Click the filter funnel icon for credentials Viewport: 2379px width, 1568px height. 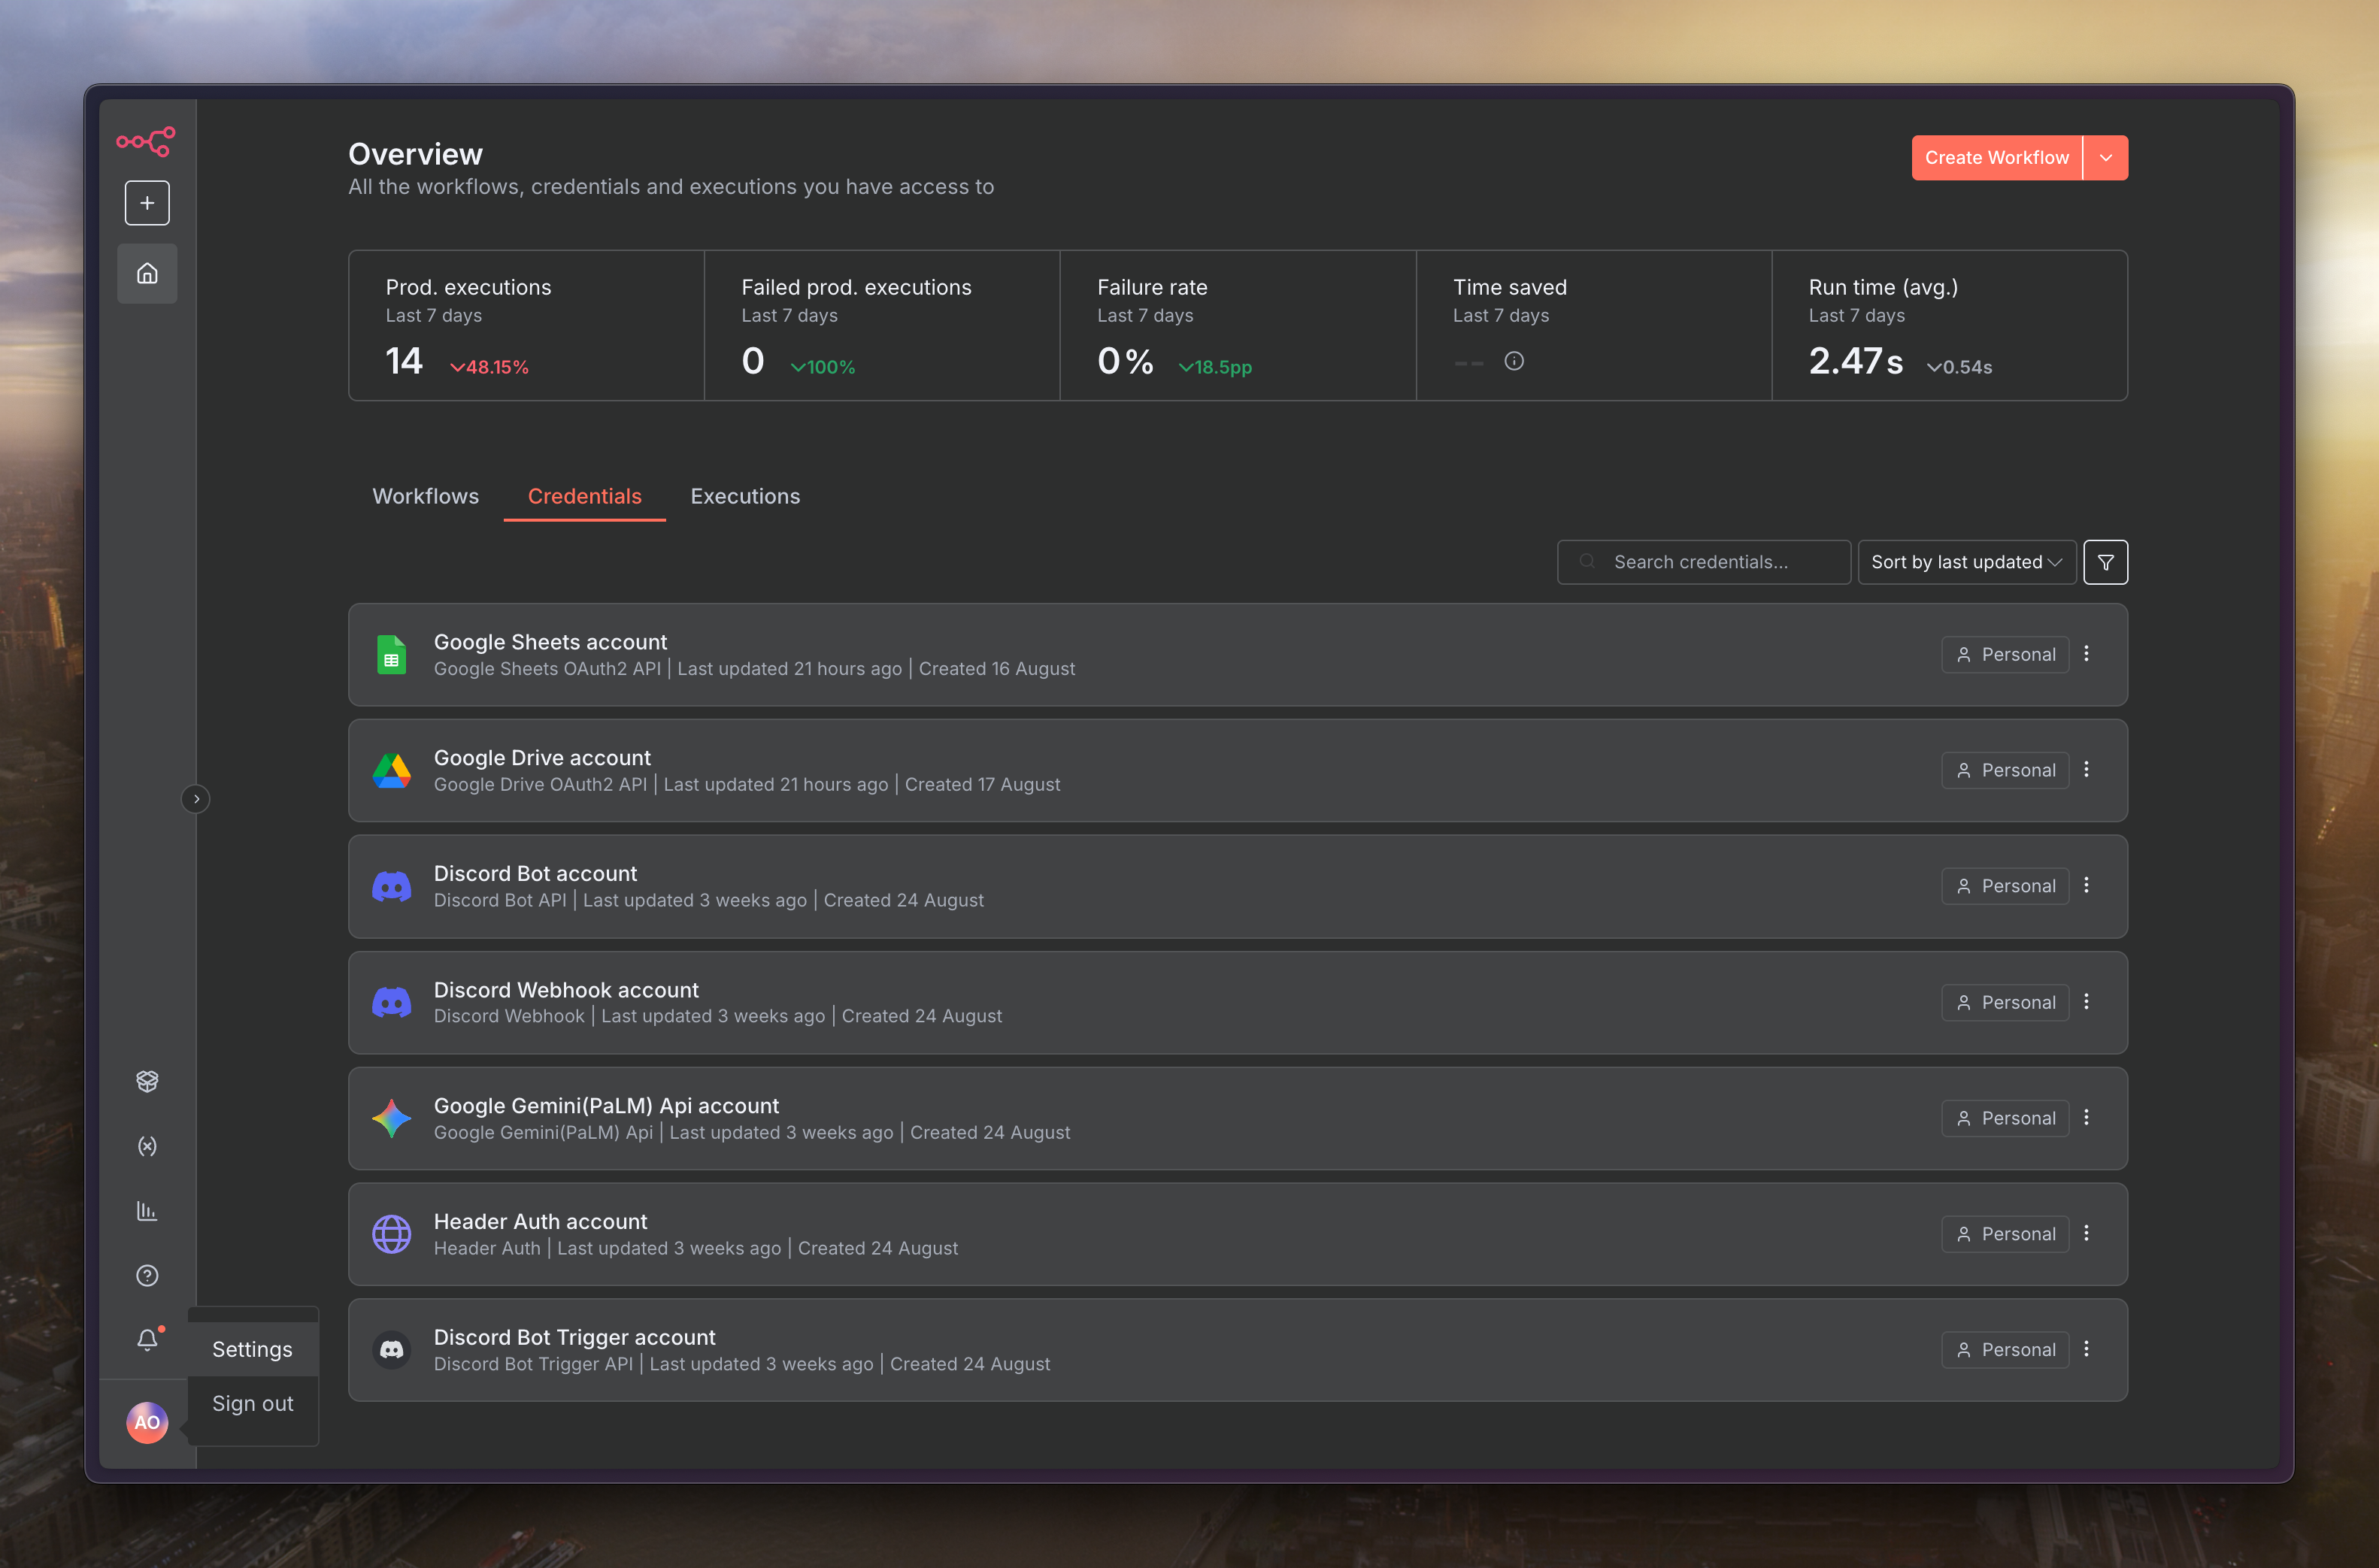2105,562
